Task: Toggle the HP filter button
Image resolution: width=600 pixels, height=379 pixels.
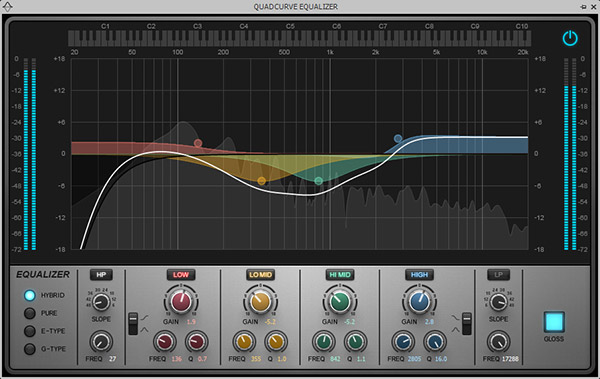Action: (101, 274)
